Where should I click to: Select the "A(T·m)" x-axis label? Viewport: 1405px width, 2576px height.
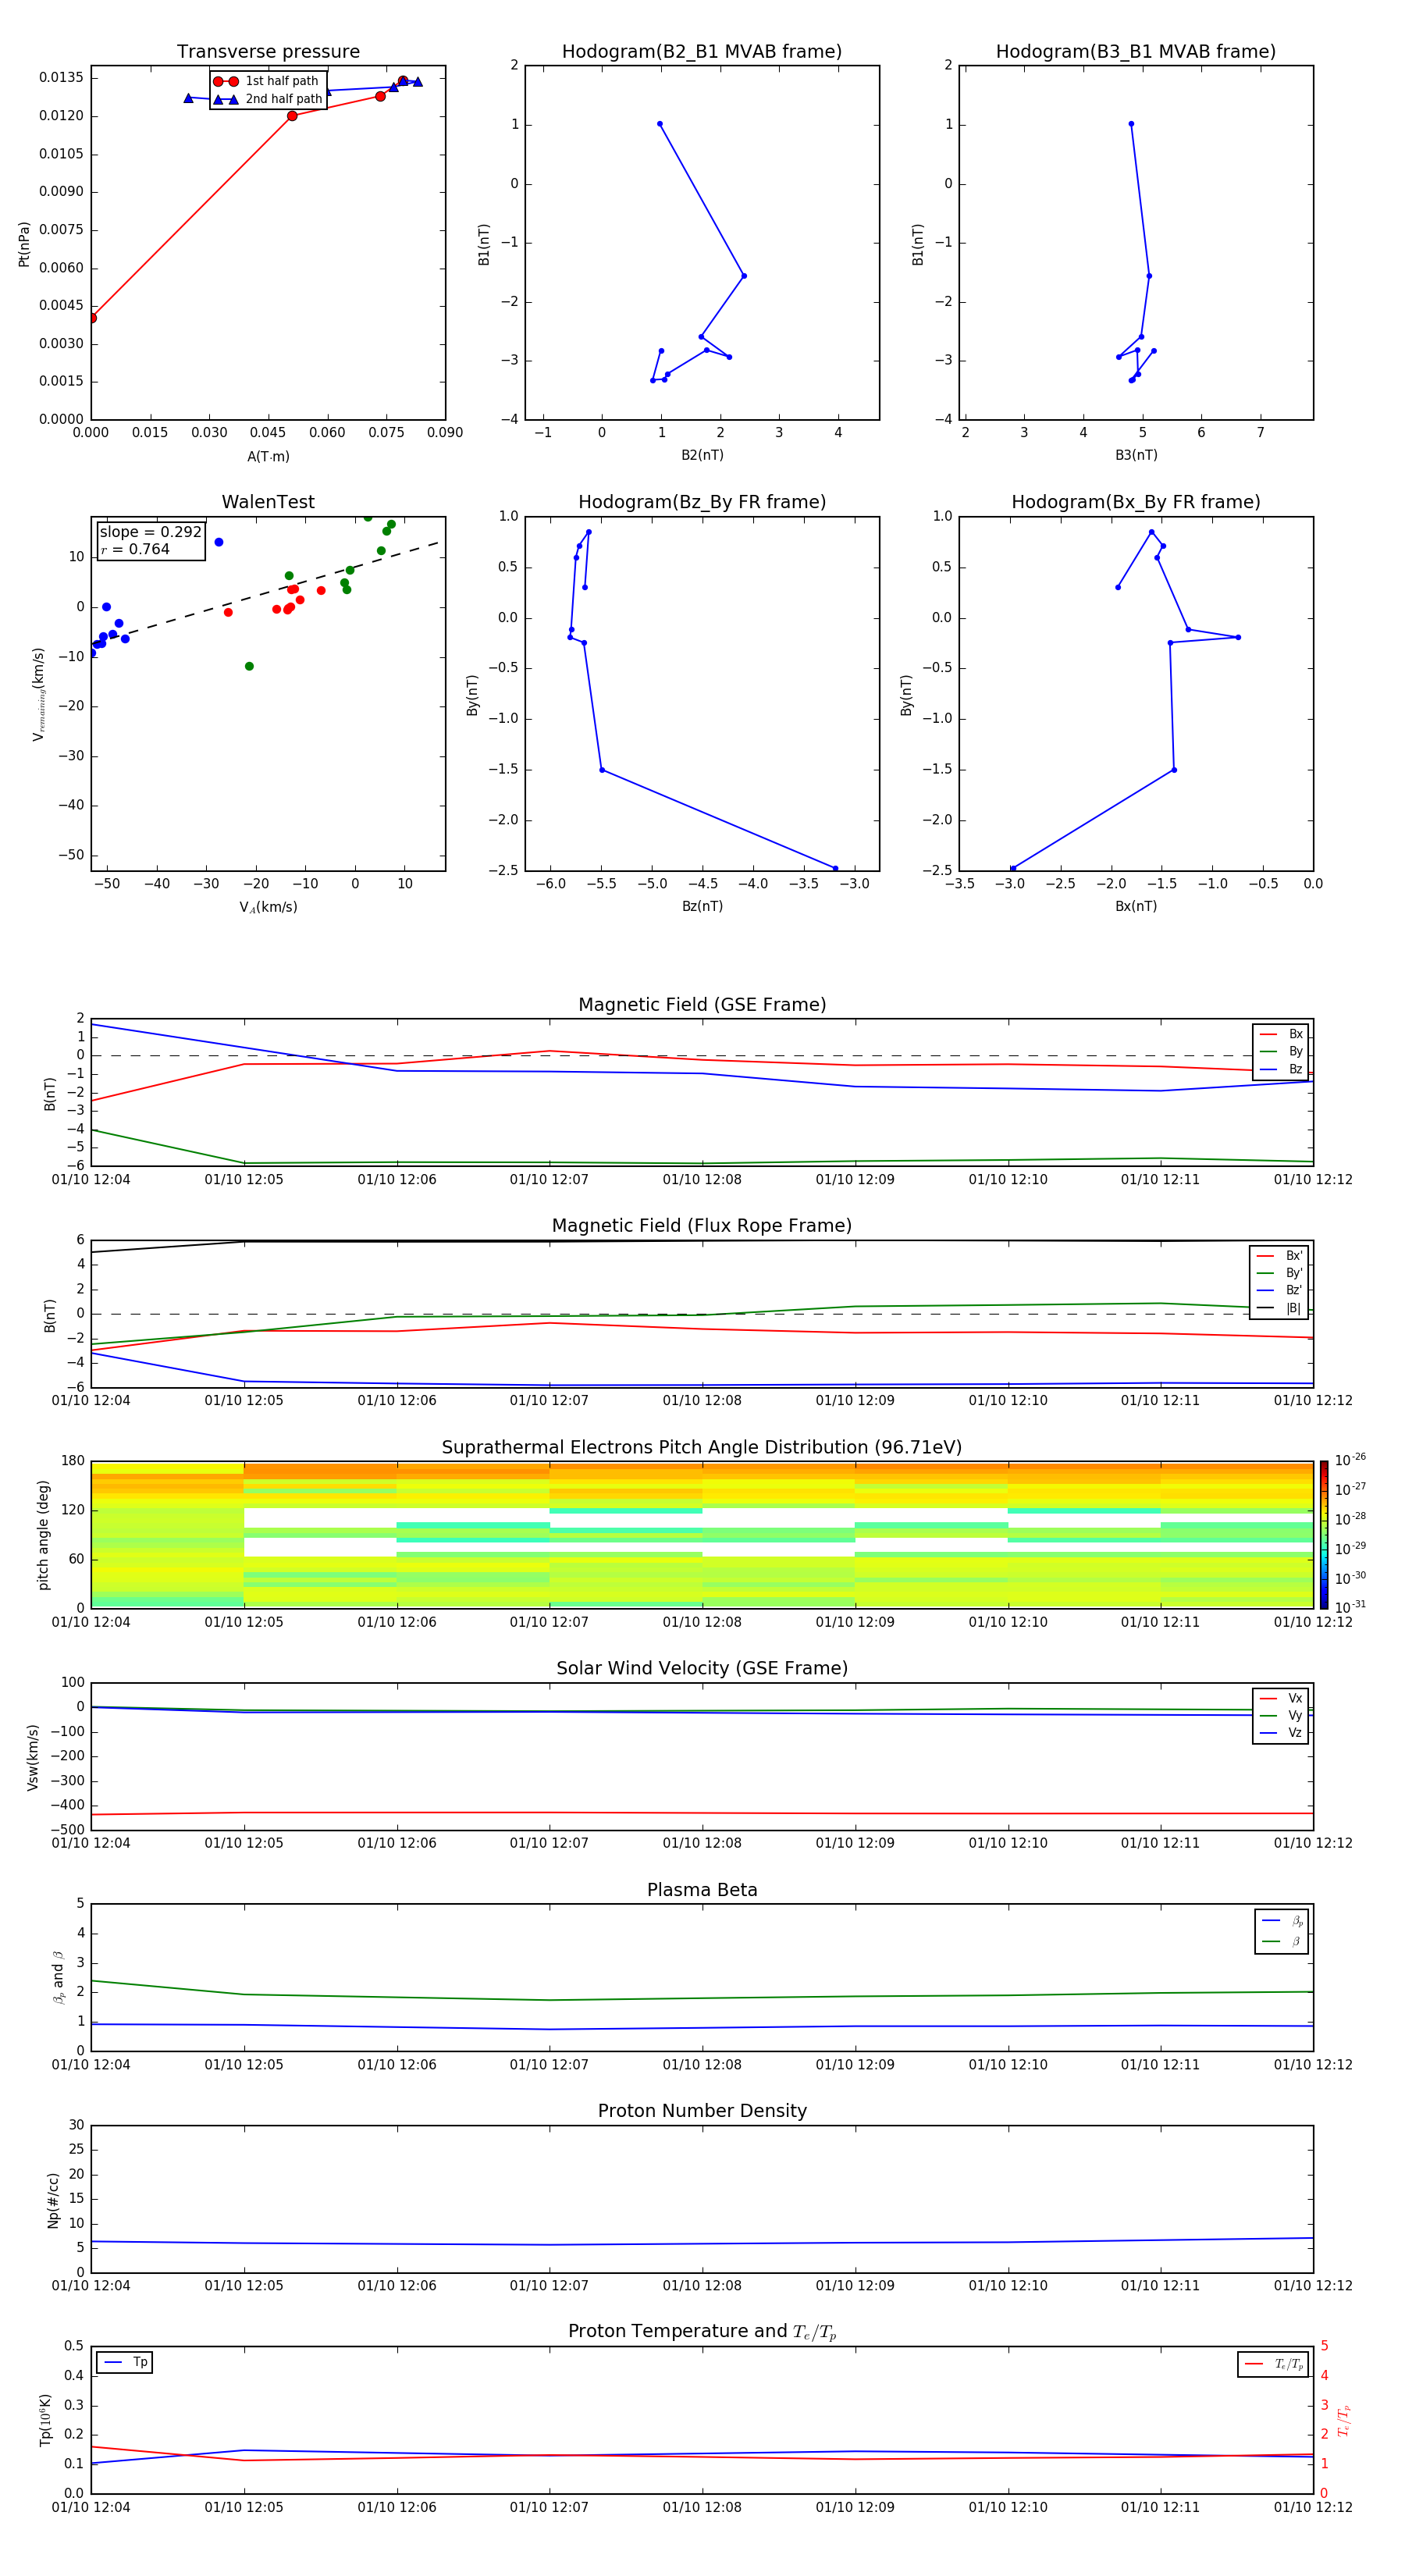tap(268, 457)
